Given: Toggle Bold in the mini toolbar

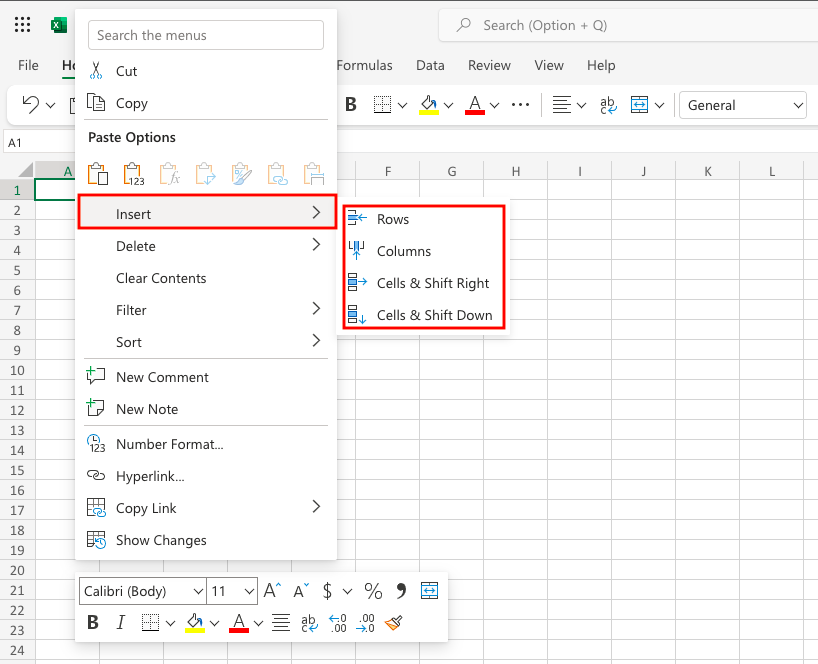Looking at the screenshot, I should tap(91, 622).
